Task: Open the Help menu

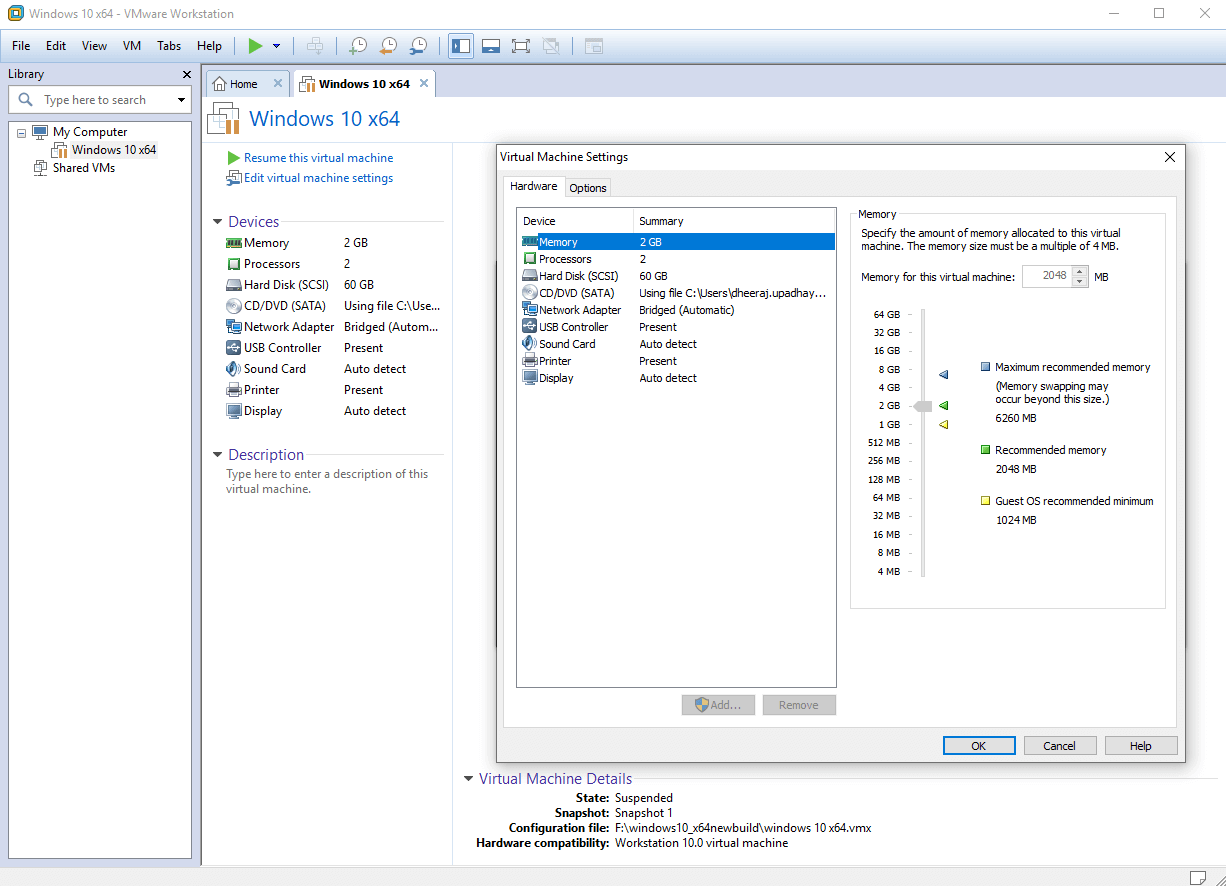Action: point(209,46)
